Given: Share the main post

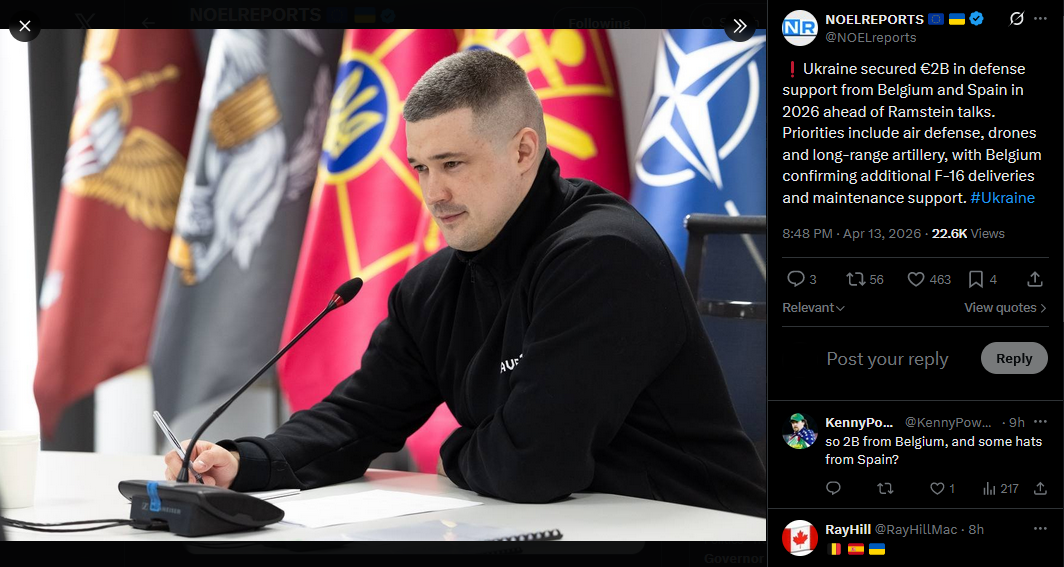Looking at the screenshot, I should pos(1035,279).
